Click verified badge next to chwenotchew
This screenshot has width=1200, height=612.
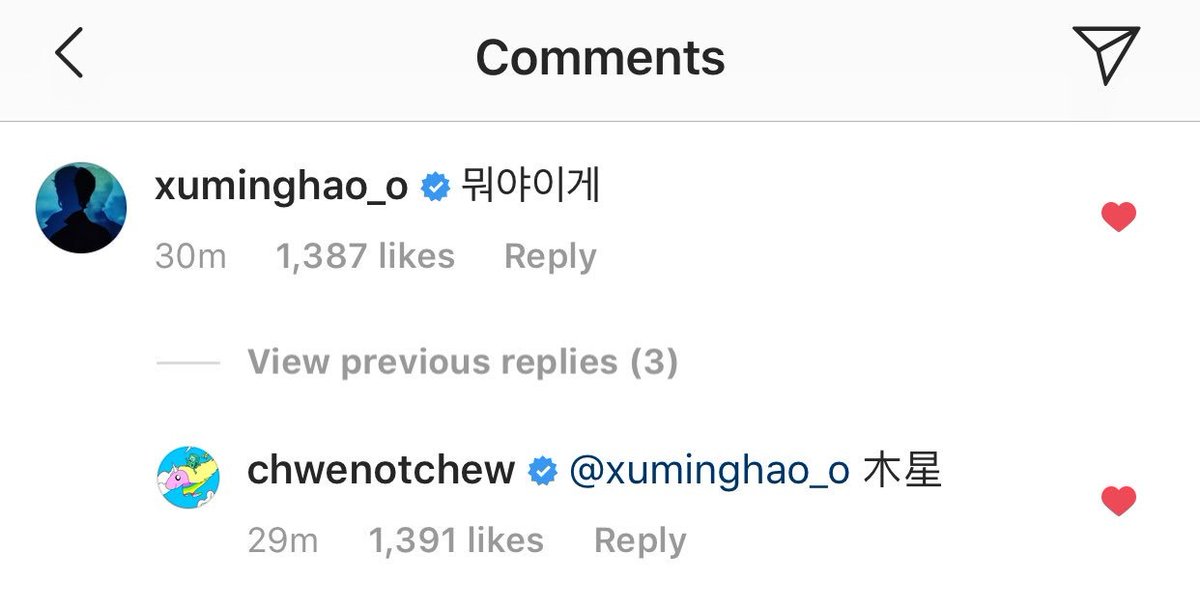(x=542, y=471)
